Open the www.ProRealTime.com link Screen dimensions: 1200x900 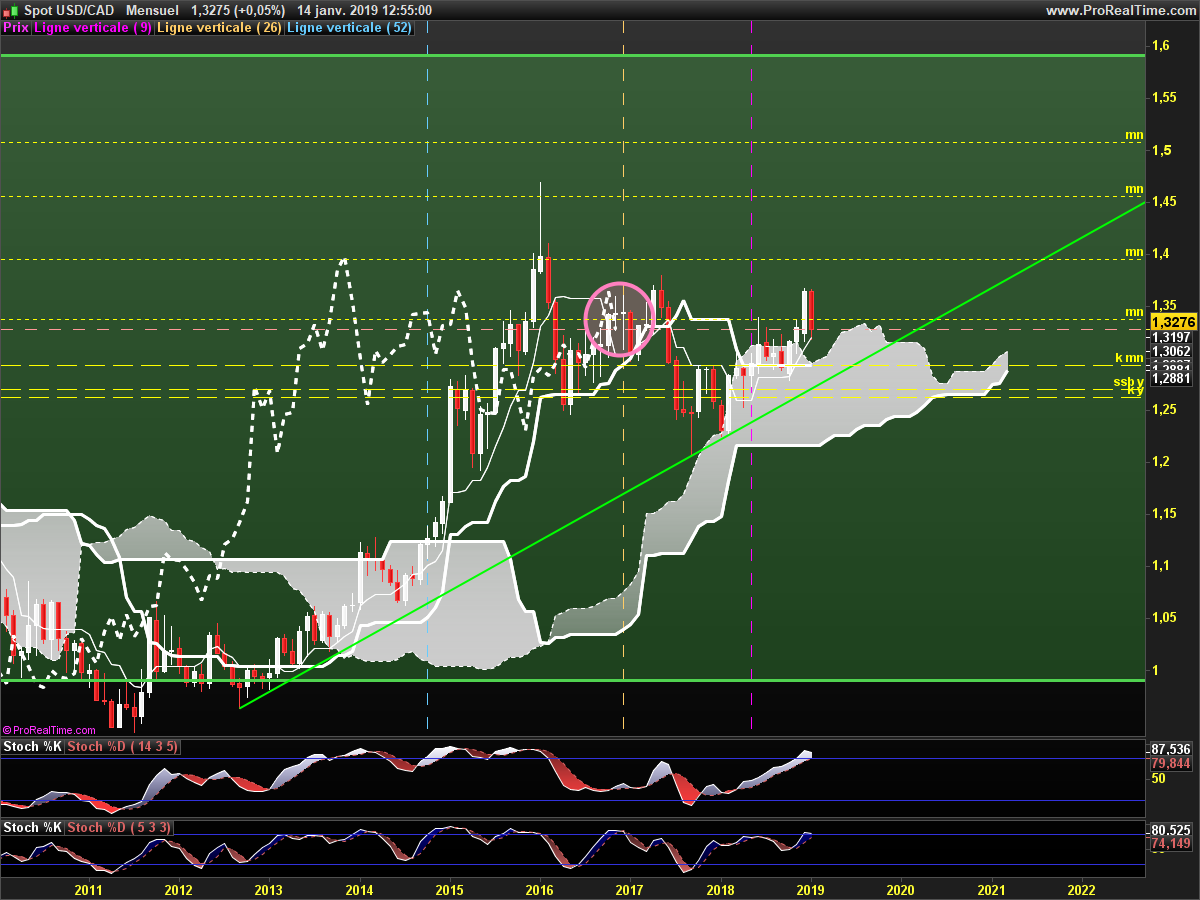pos(1121,10)
